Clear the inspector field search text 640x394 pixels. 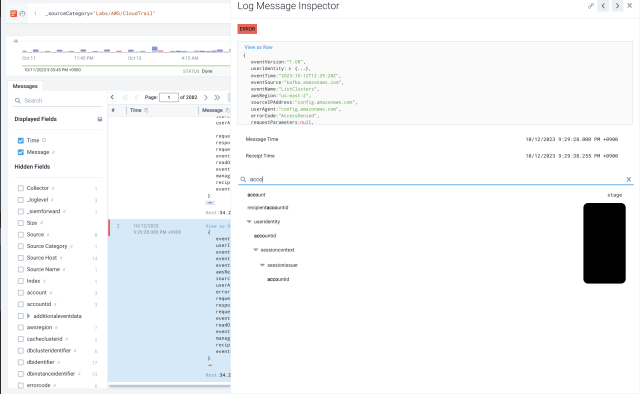(x=629, y=179)
